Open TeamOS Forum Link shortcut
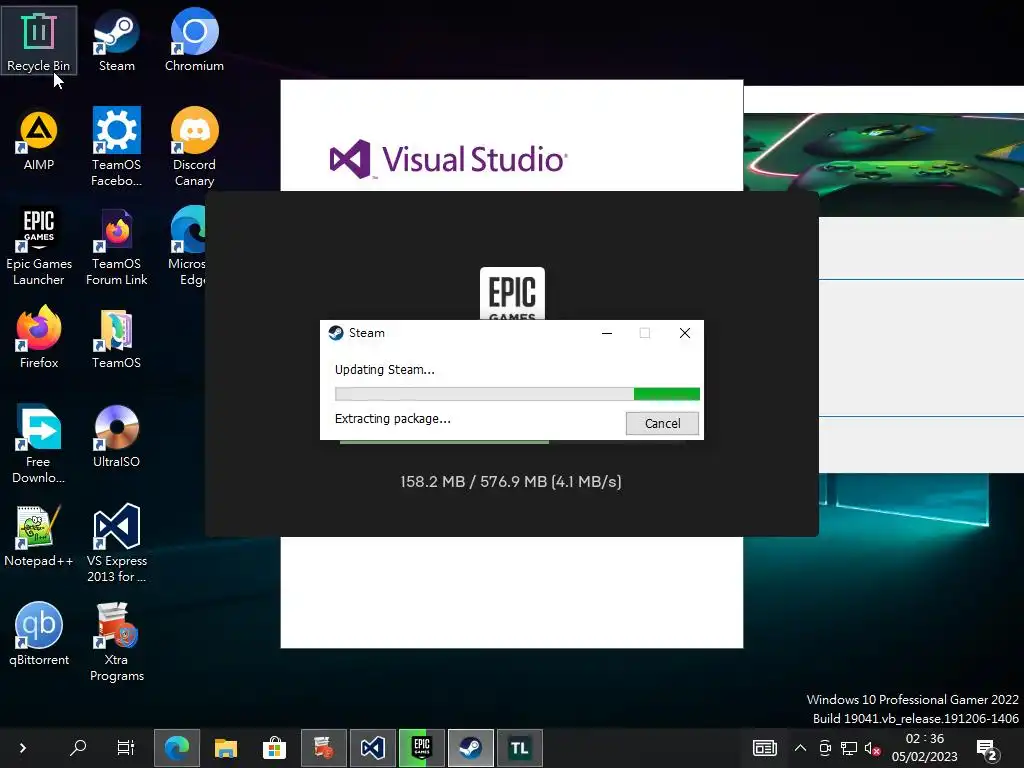Screen dimensions: 1024x768 pos(116,247)
